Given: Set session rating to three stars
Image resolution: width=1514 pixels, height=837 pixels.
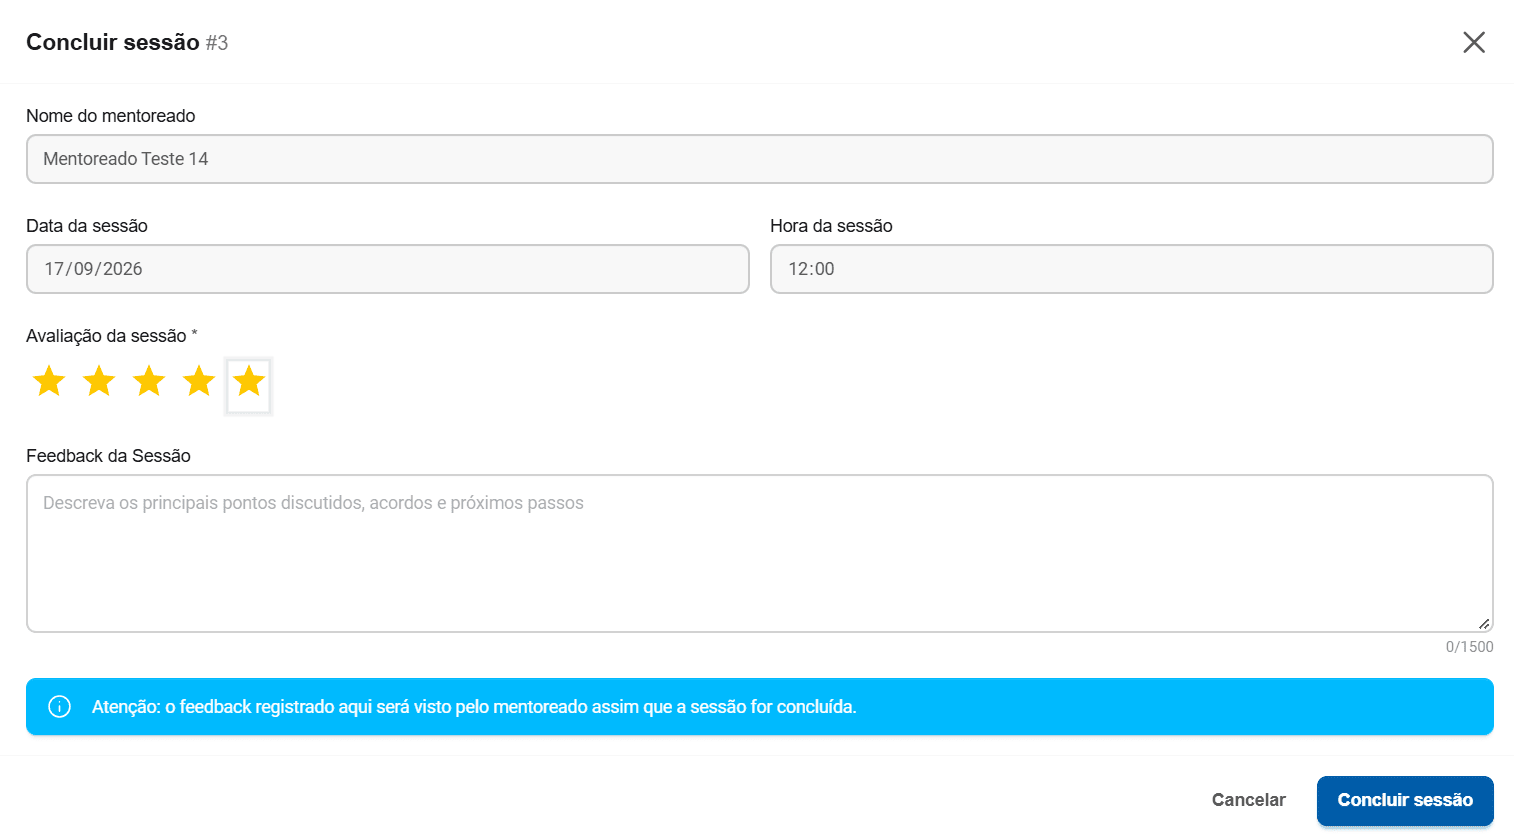Looking at the screenshot, I should click(x=149, y=381).
